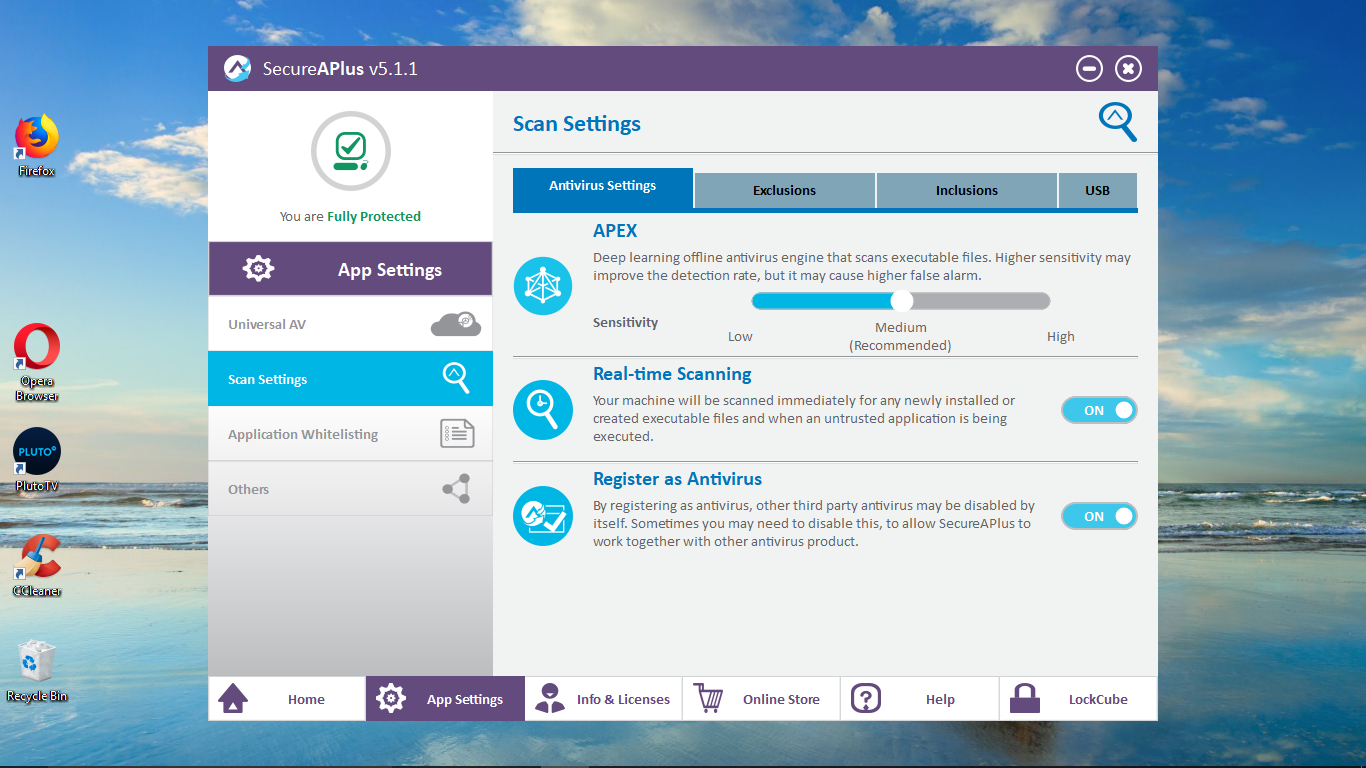Select the Recycle Bin desktop icon
Screen dimensions: 1366x768
coord(37,670)
